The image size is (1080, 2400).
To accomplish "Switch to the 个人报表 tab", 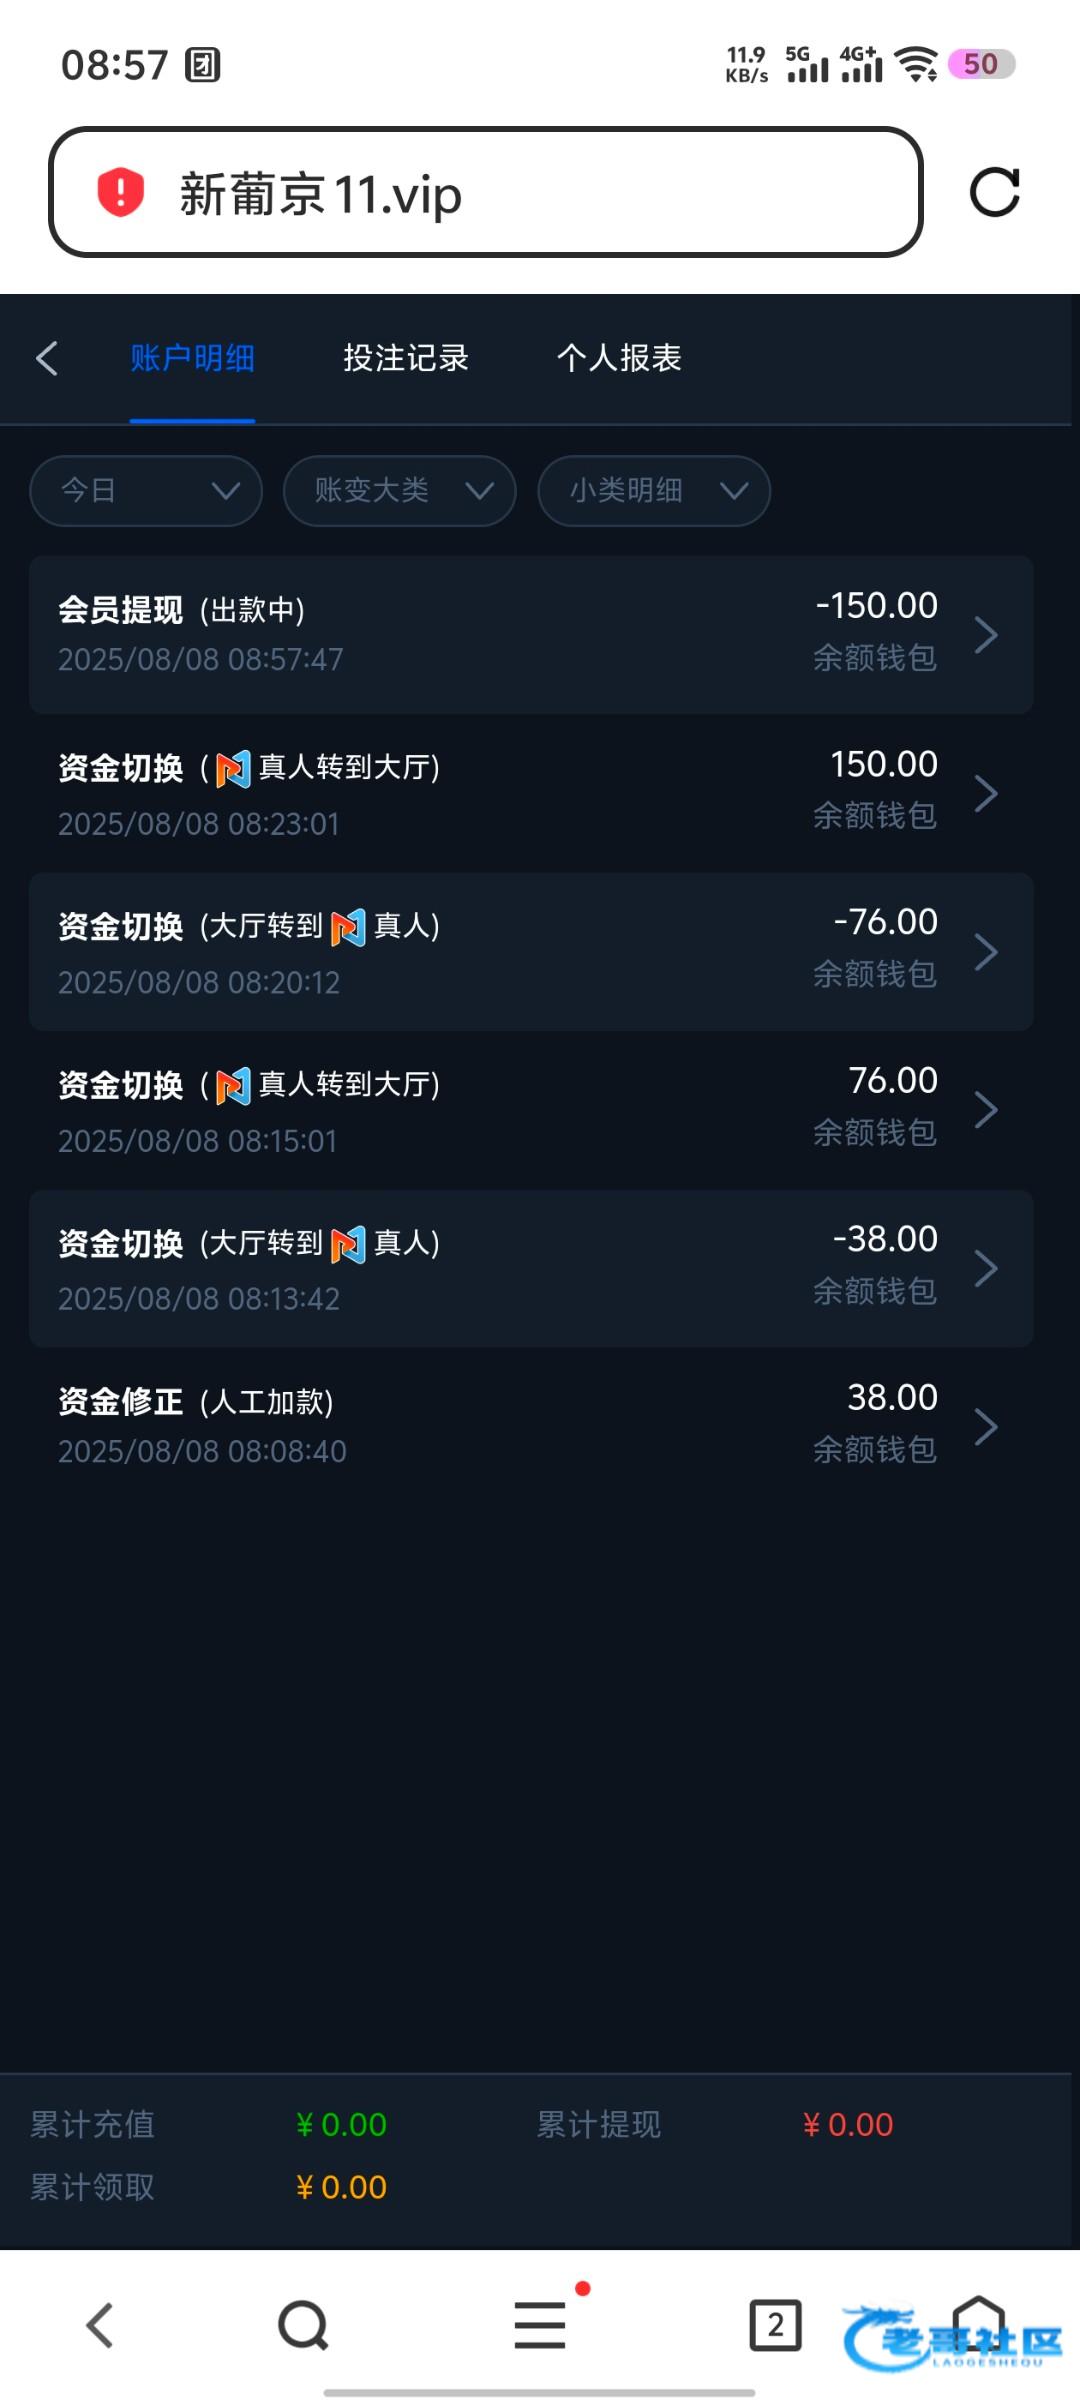I will pyautogui.click(x=619, y=358).
